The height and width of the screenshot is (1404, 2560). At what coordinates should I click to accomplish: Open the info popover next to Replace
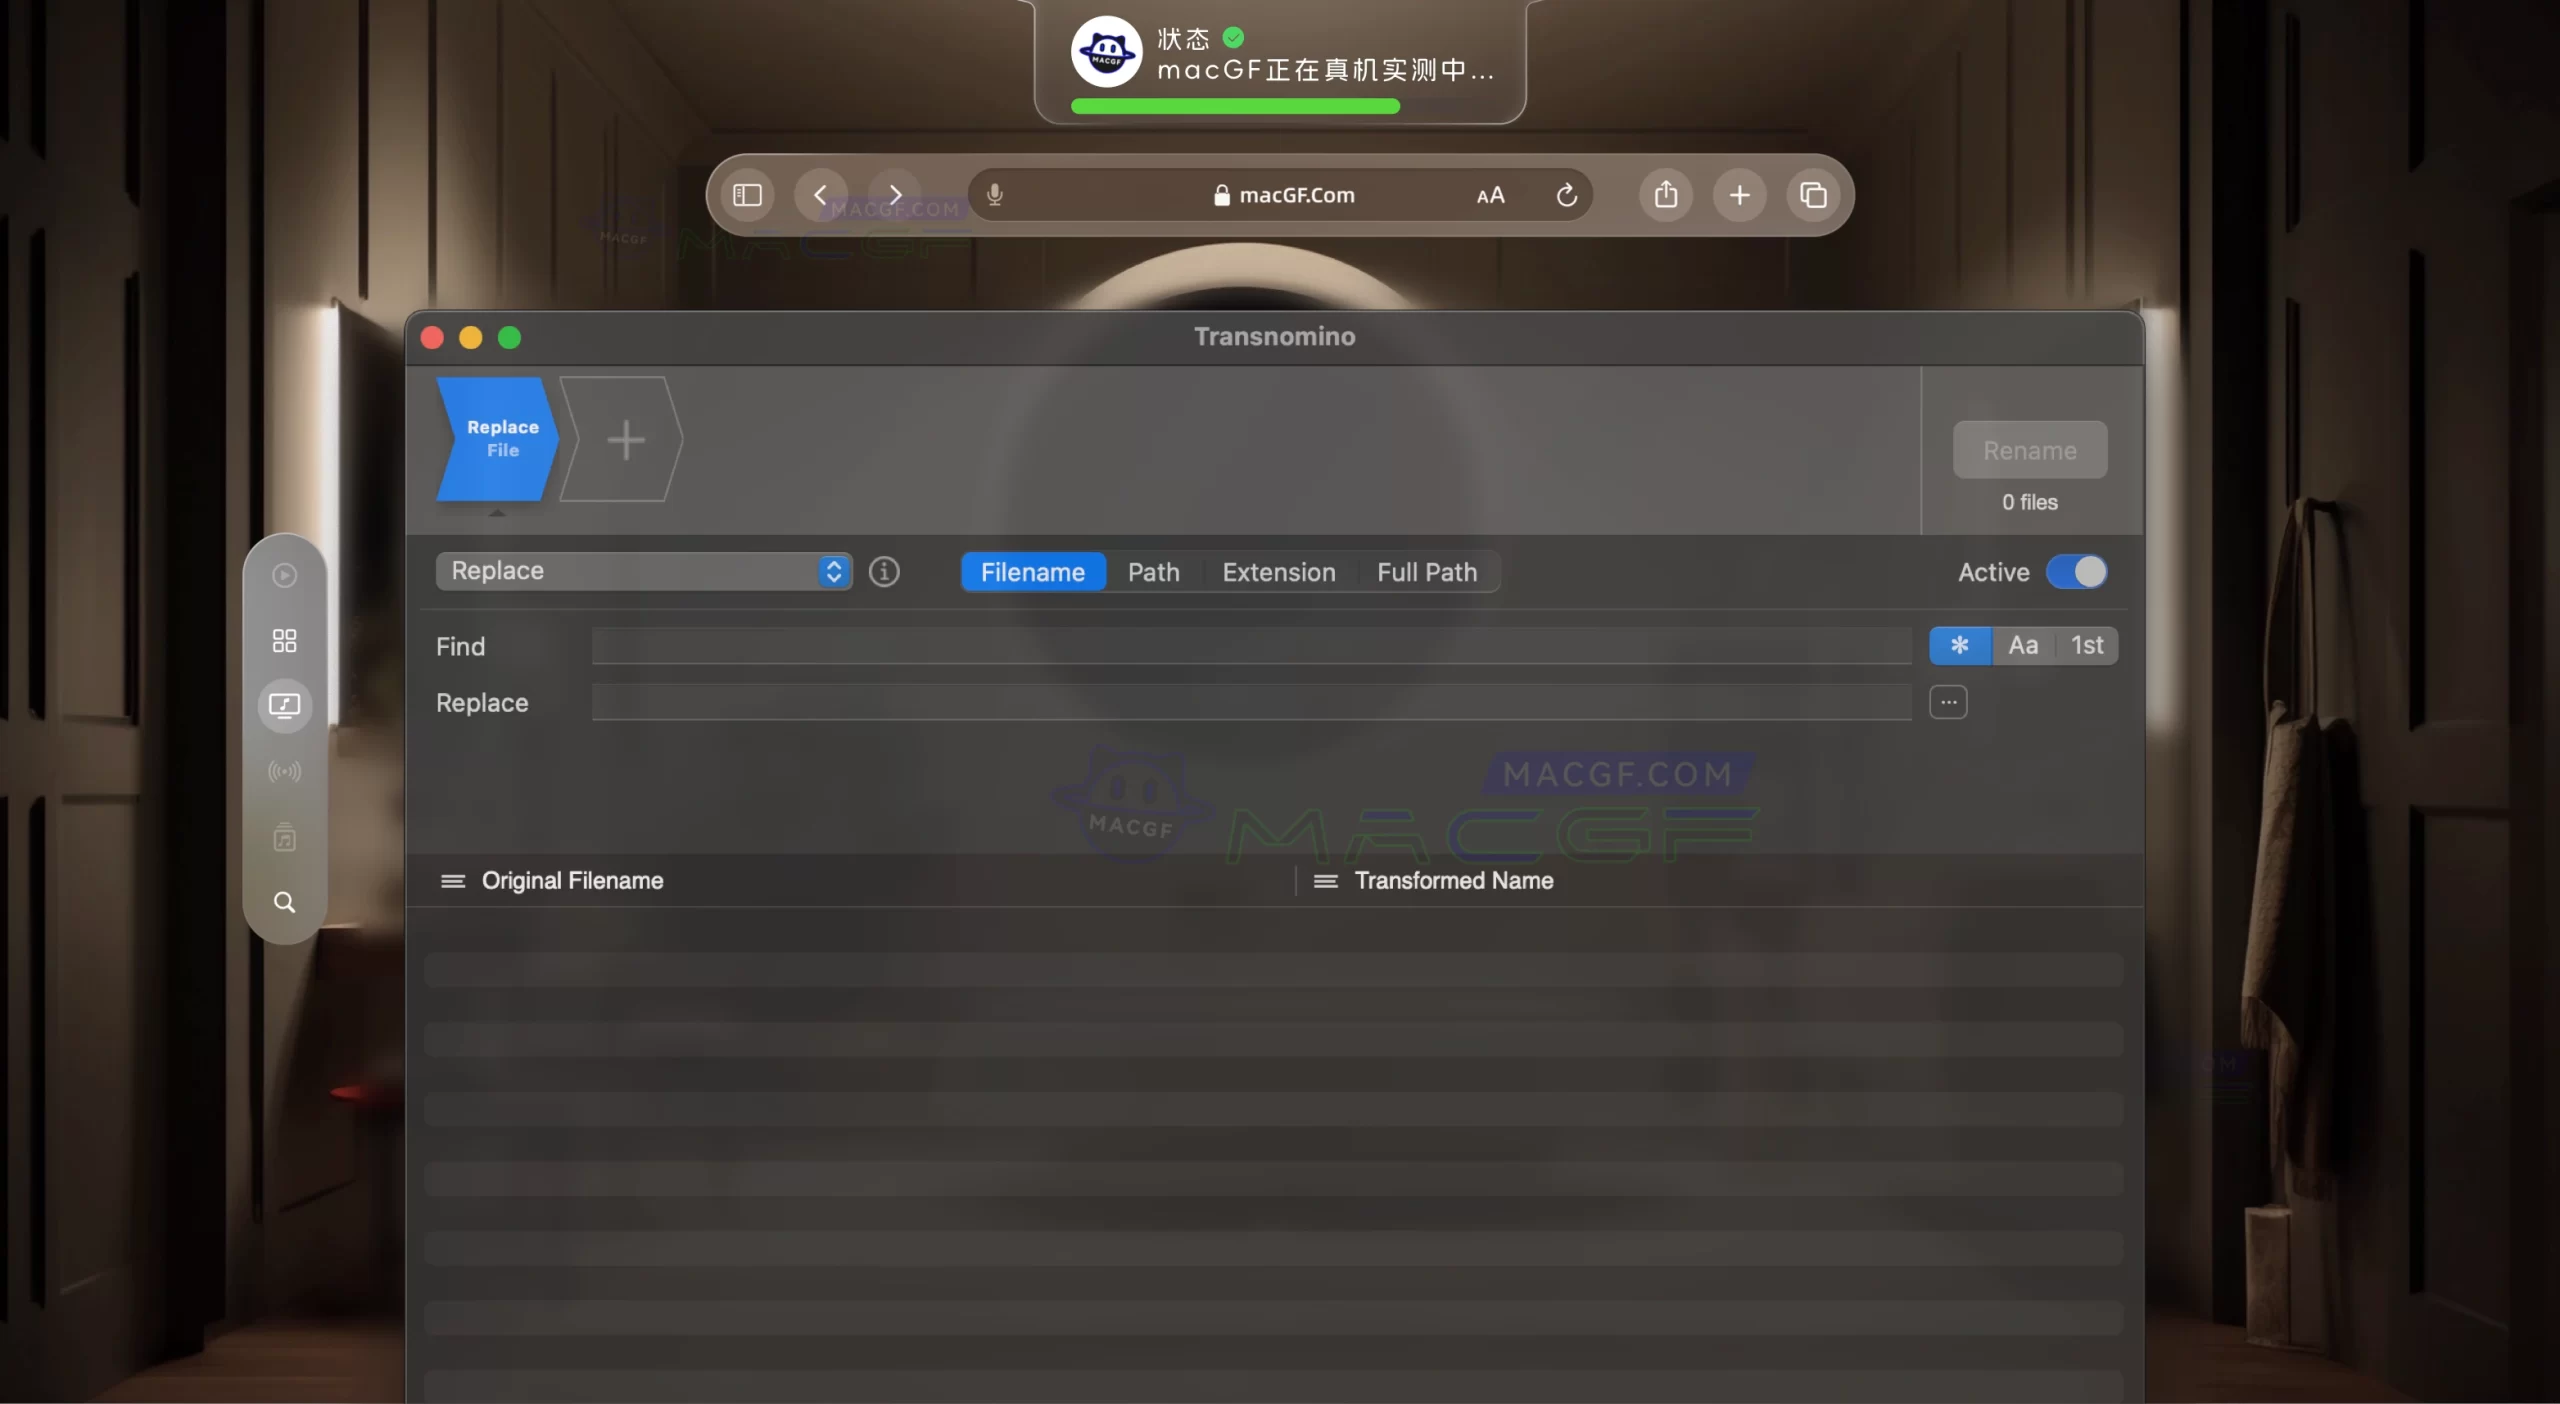coord(883,572)
